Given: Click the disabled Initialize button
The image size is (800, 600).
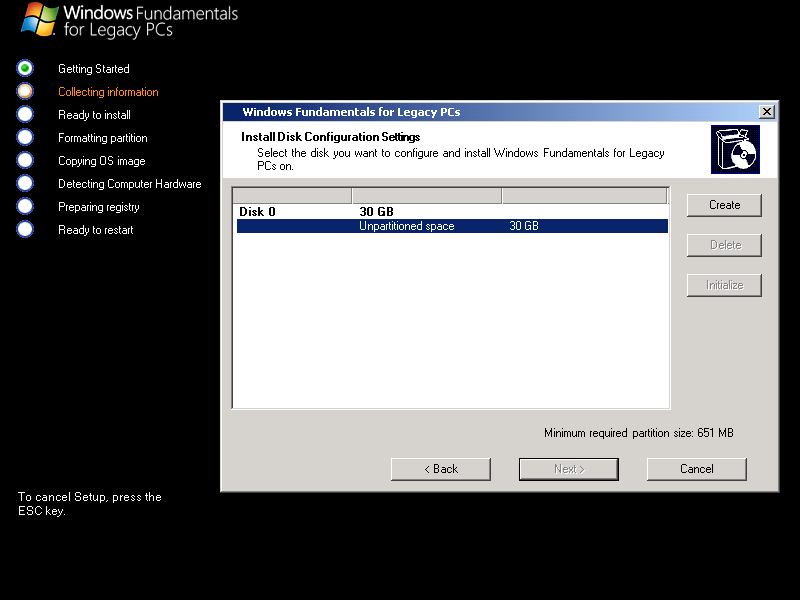Looking at the screenshot, I should [x=723, y=285].
